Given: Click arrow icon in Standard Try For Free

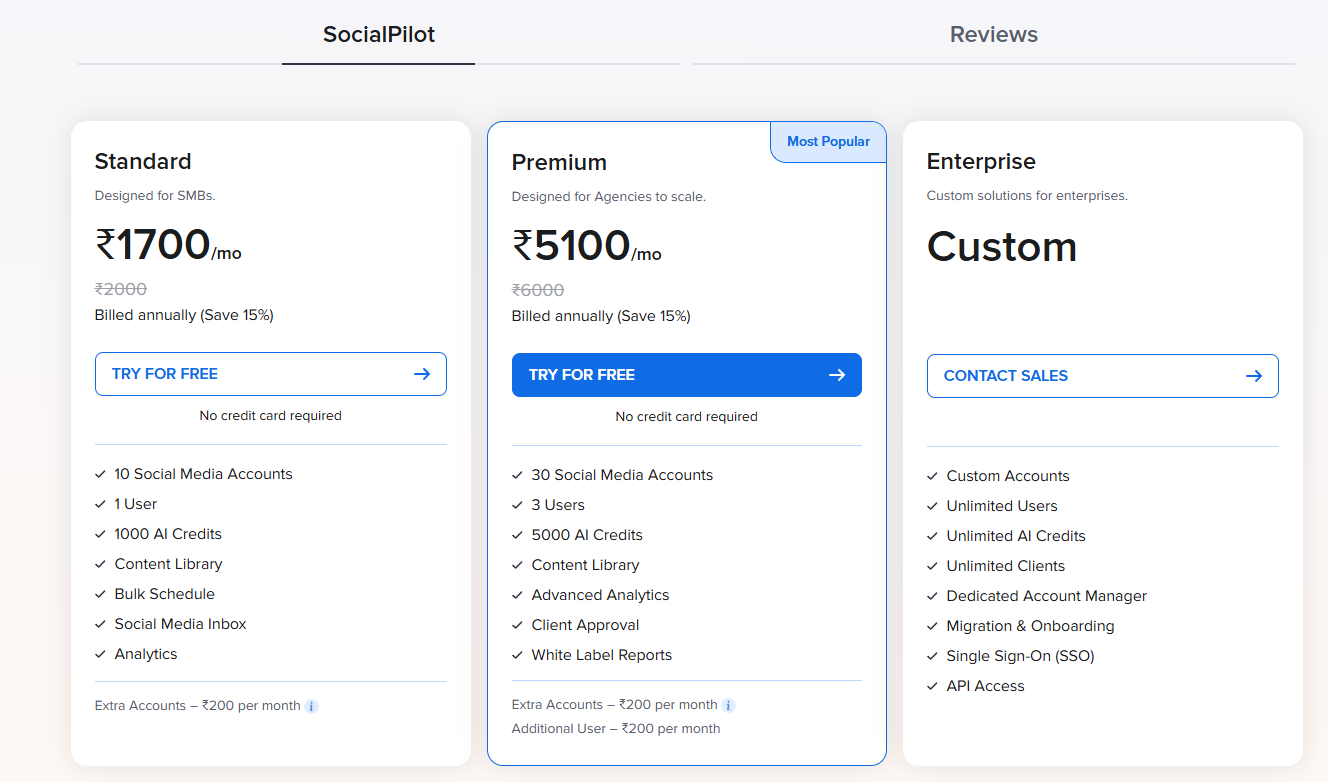Looking at the screenshot, I should tap(422, 374).
